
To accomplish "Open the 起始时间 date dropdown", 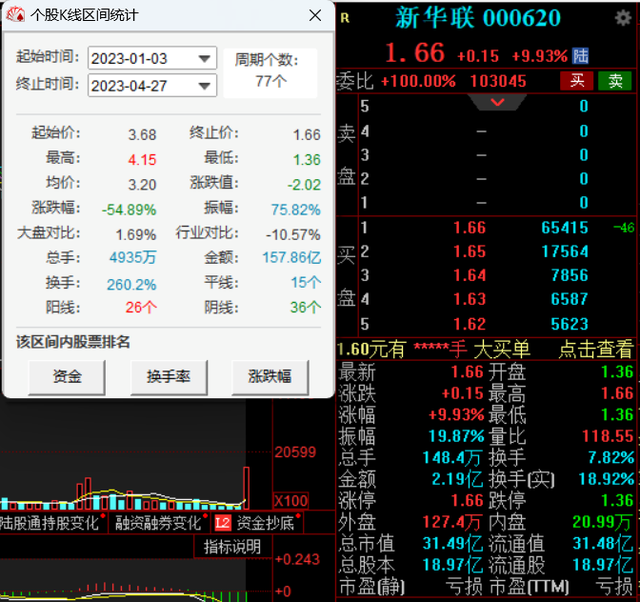I will pos(204,59).
